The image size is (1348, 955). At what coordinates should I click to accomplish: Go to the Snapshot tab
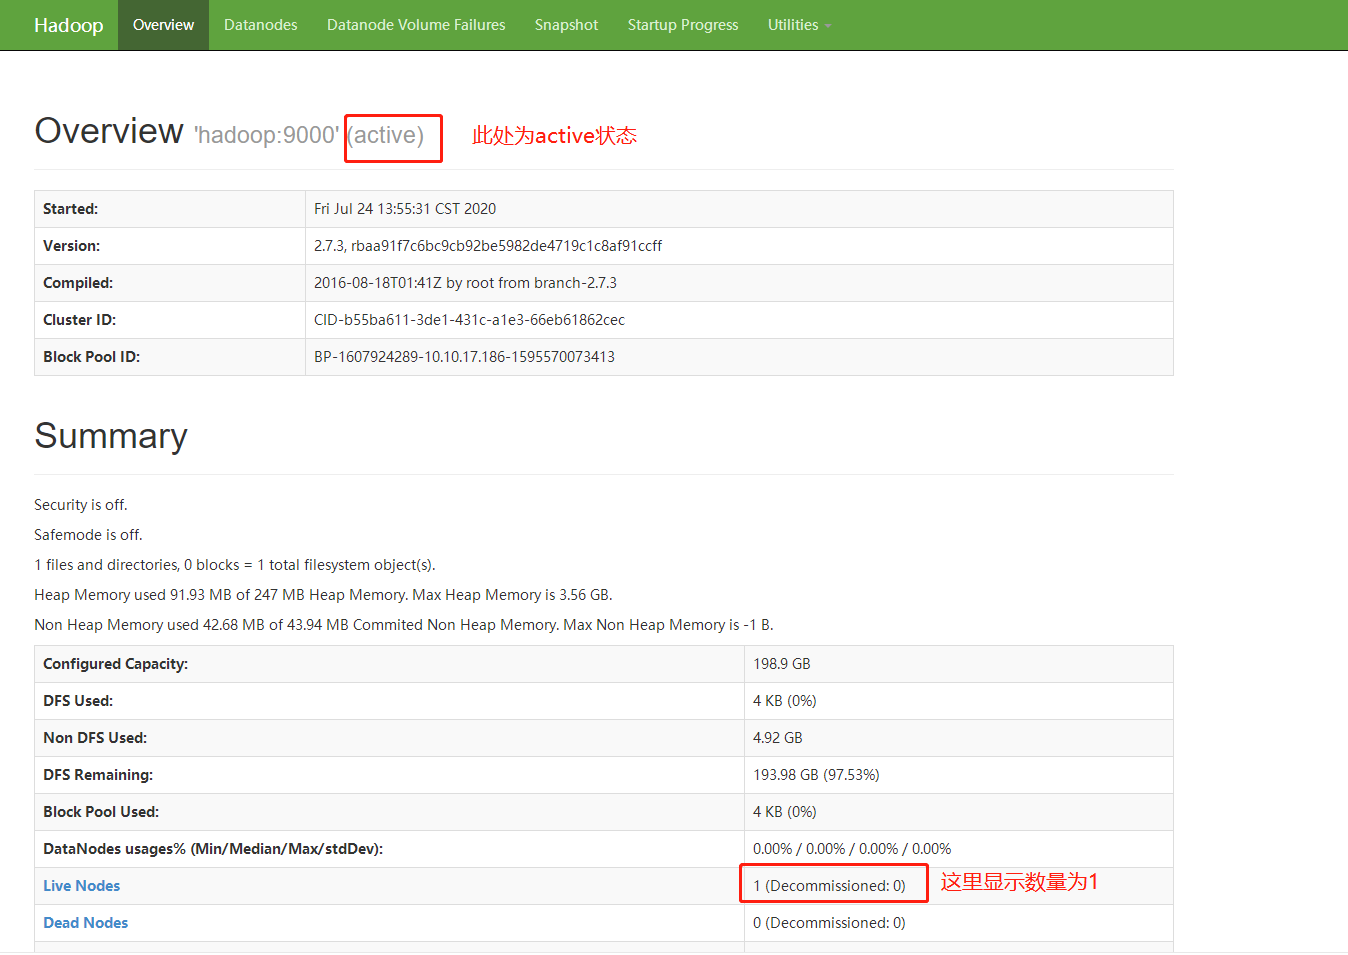click(566, 25)
